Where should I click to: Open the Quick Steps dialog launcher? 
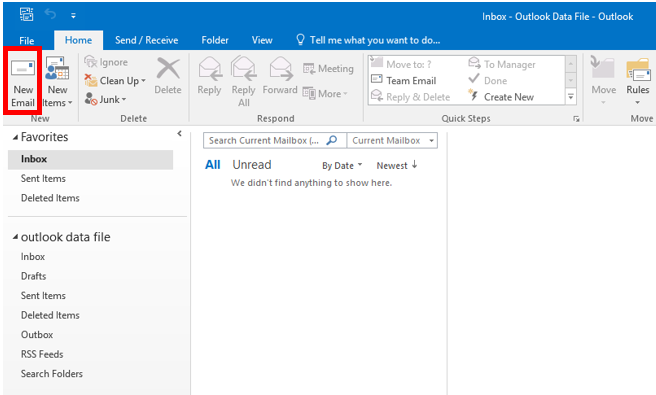[576, 119]
